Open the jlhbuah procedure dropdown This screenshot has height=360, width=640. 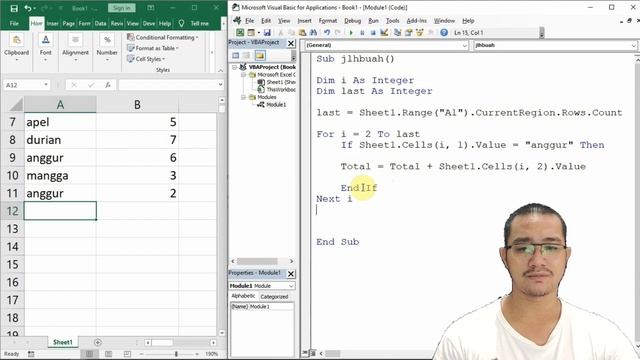coord(633,45)
